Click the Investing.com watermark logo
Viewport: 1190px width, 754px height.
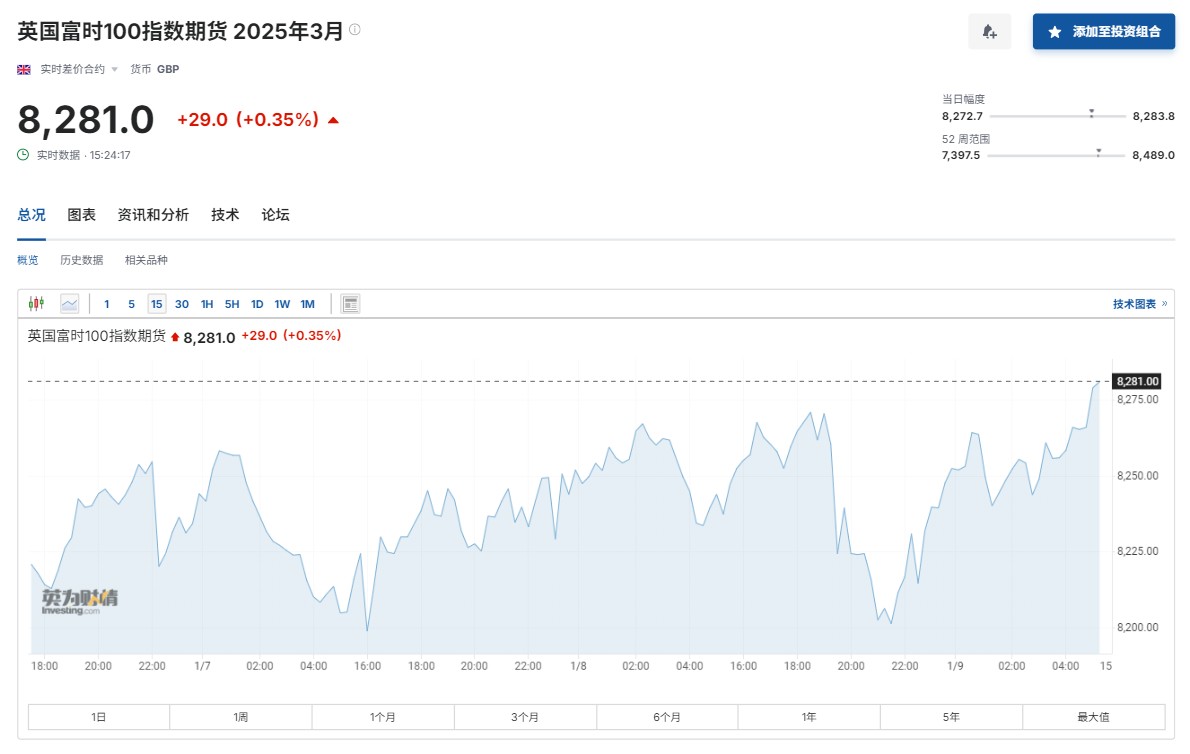click(79, 600)
